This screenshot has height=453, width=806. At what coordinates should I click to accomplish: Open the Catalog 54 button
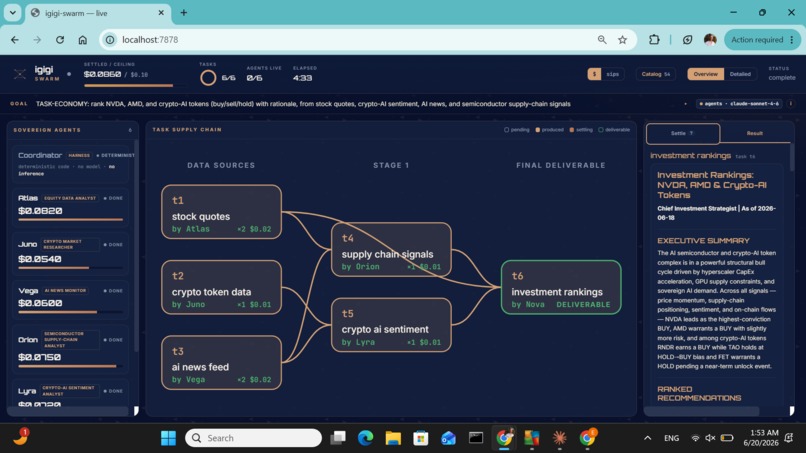[655, 74]
